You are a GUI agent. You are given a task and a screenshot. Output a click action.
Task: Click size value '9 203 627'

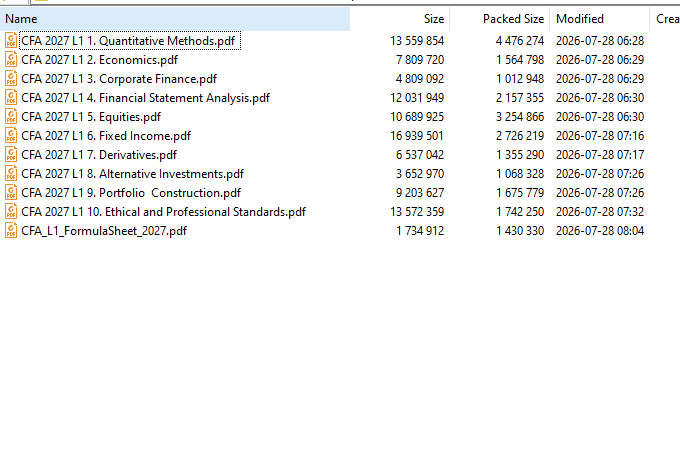click(x=420, y=193)
